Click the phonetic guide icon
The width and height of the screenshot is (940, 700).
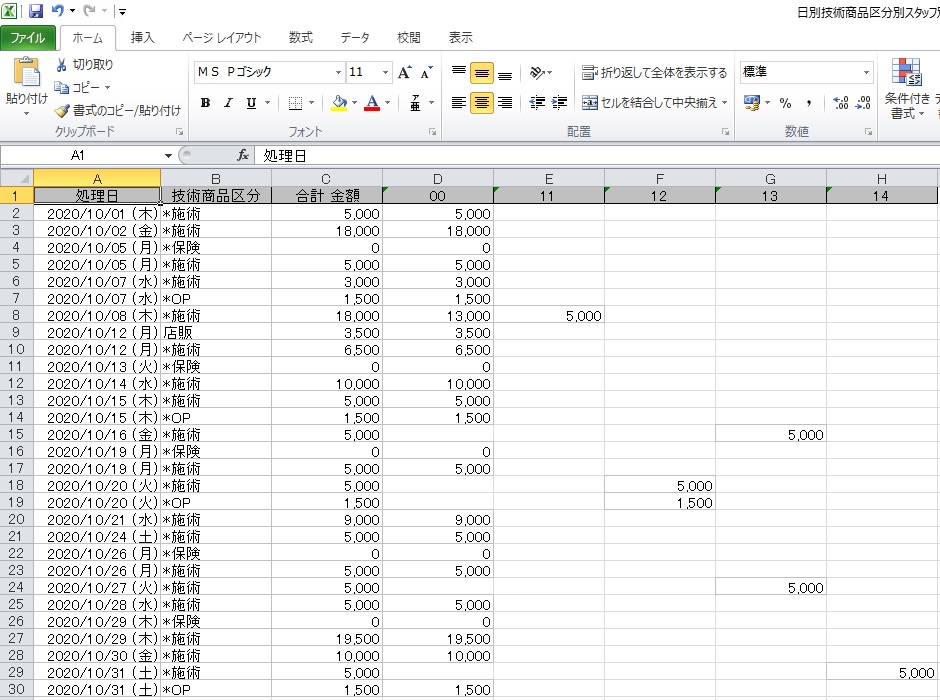[x=415, y=103]
